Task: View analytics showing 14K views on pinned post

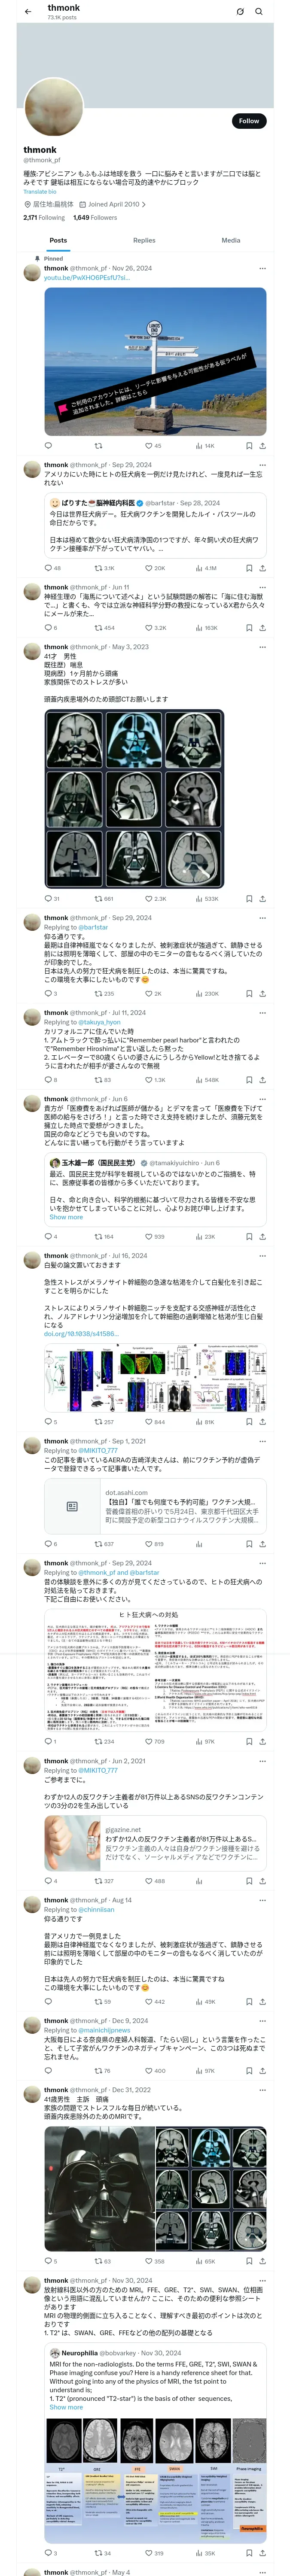Action: click(204, 446)
